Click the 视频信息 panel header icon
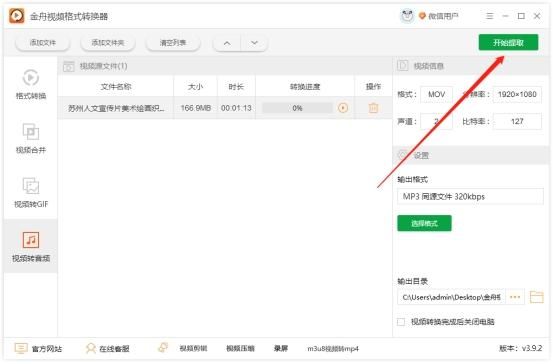Screen dimensions: 553x364 coord(403,66)
